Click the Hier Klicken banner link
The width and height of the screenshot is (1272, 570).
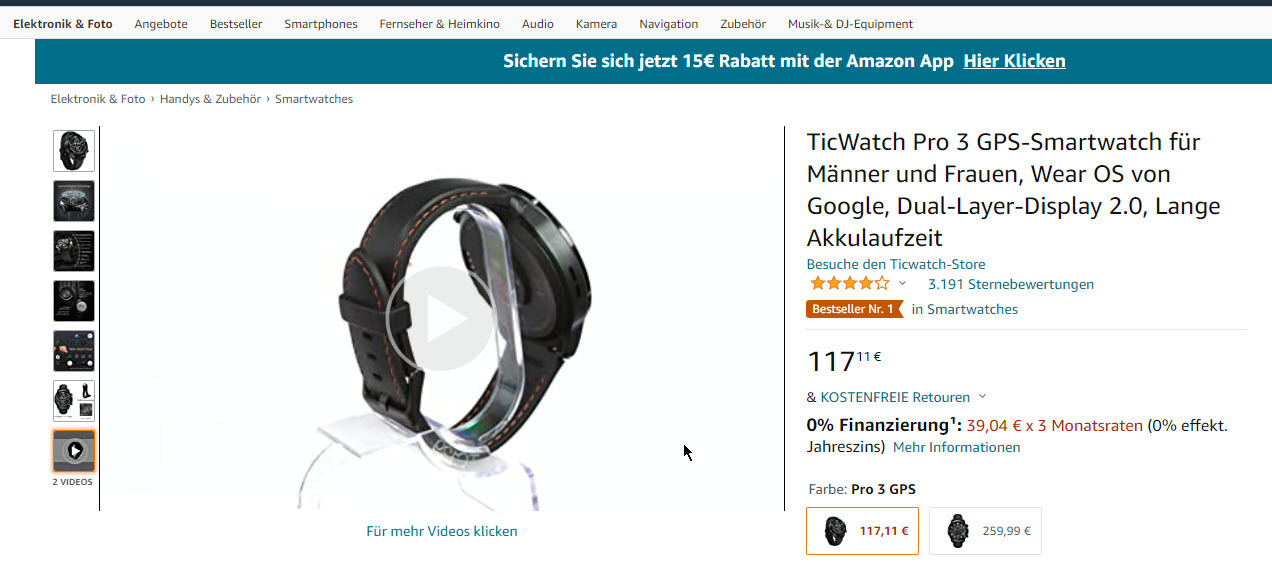(1014, 61)
